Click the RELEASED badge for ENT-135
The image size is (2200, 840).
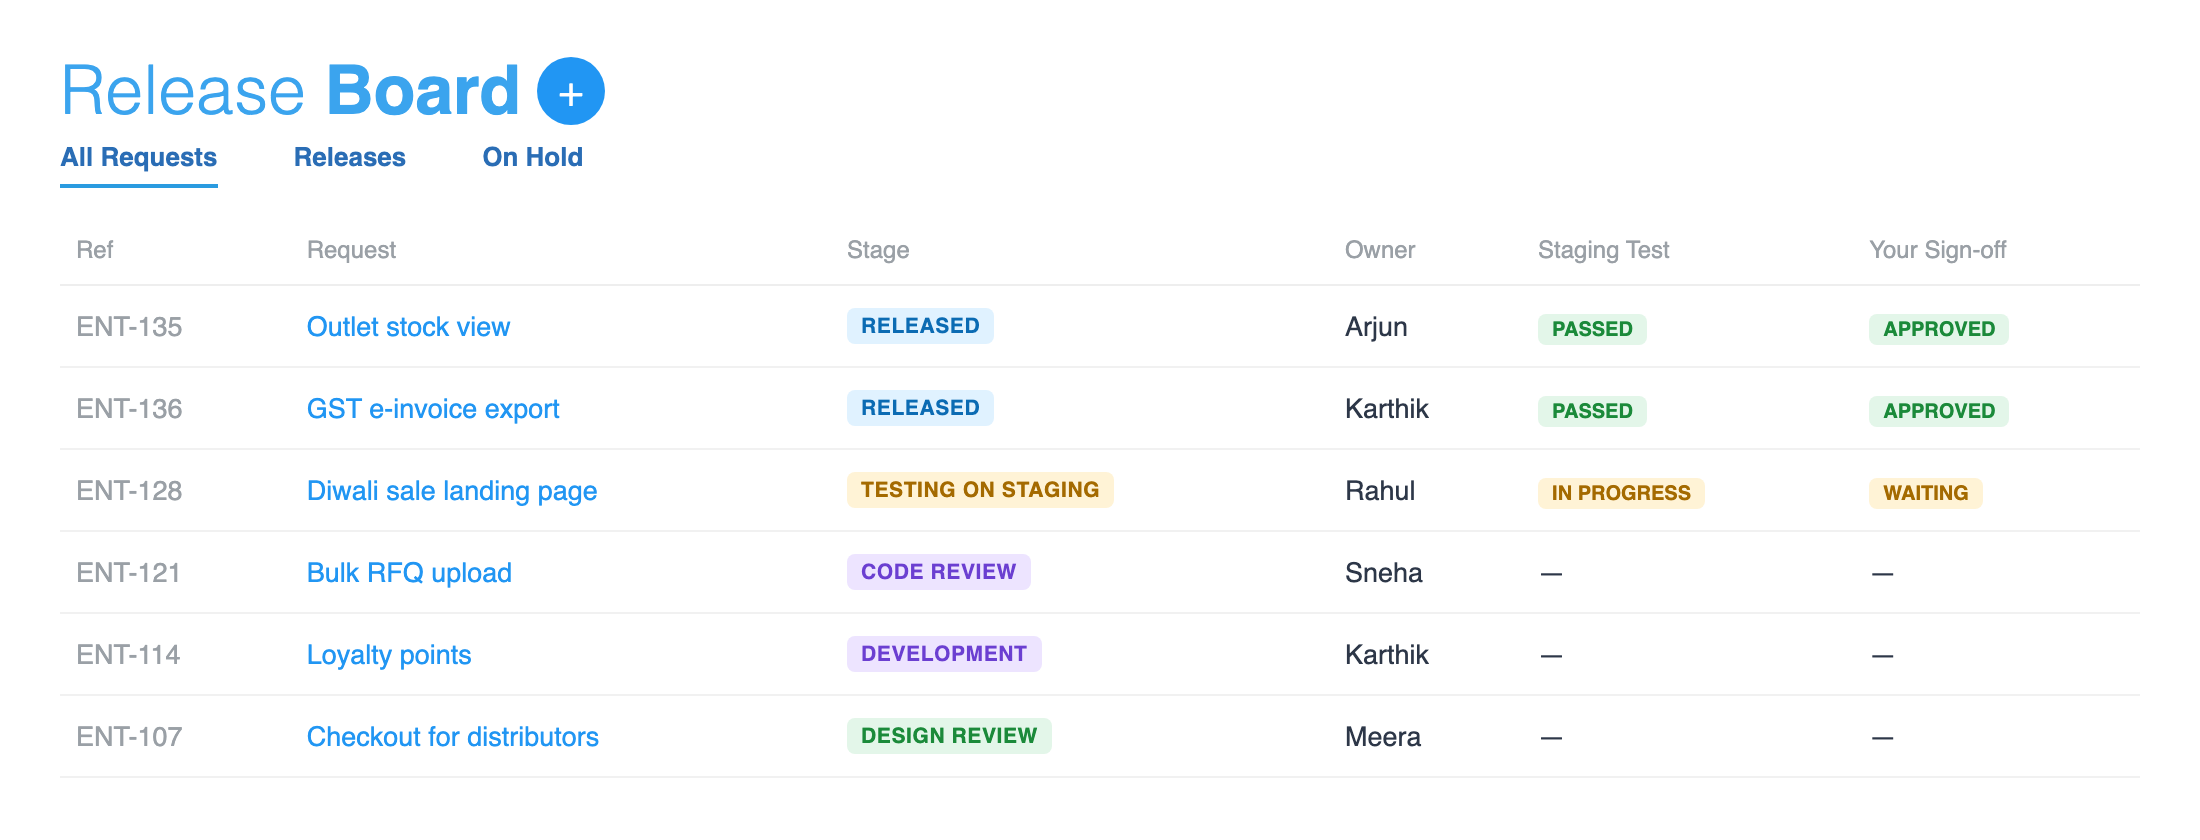coord(920,326)
